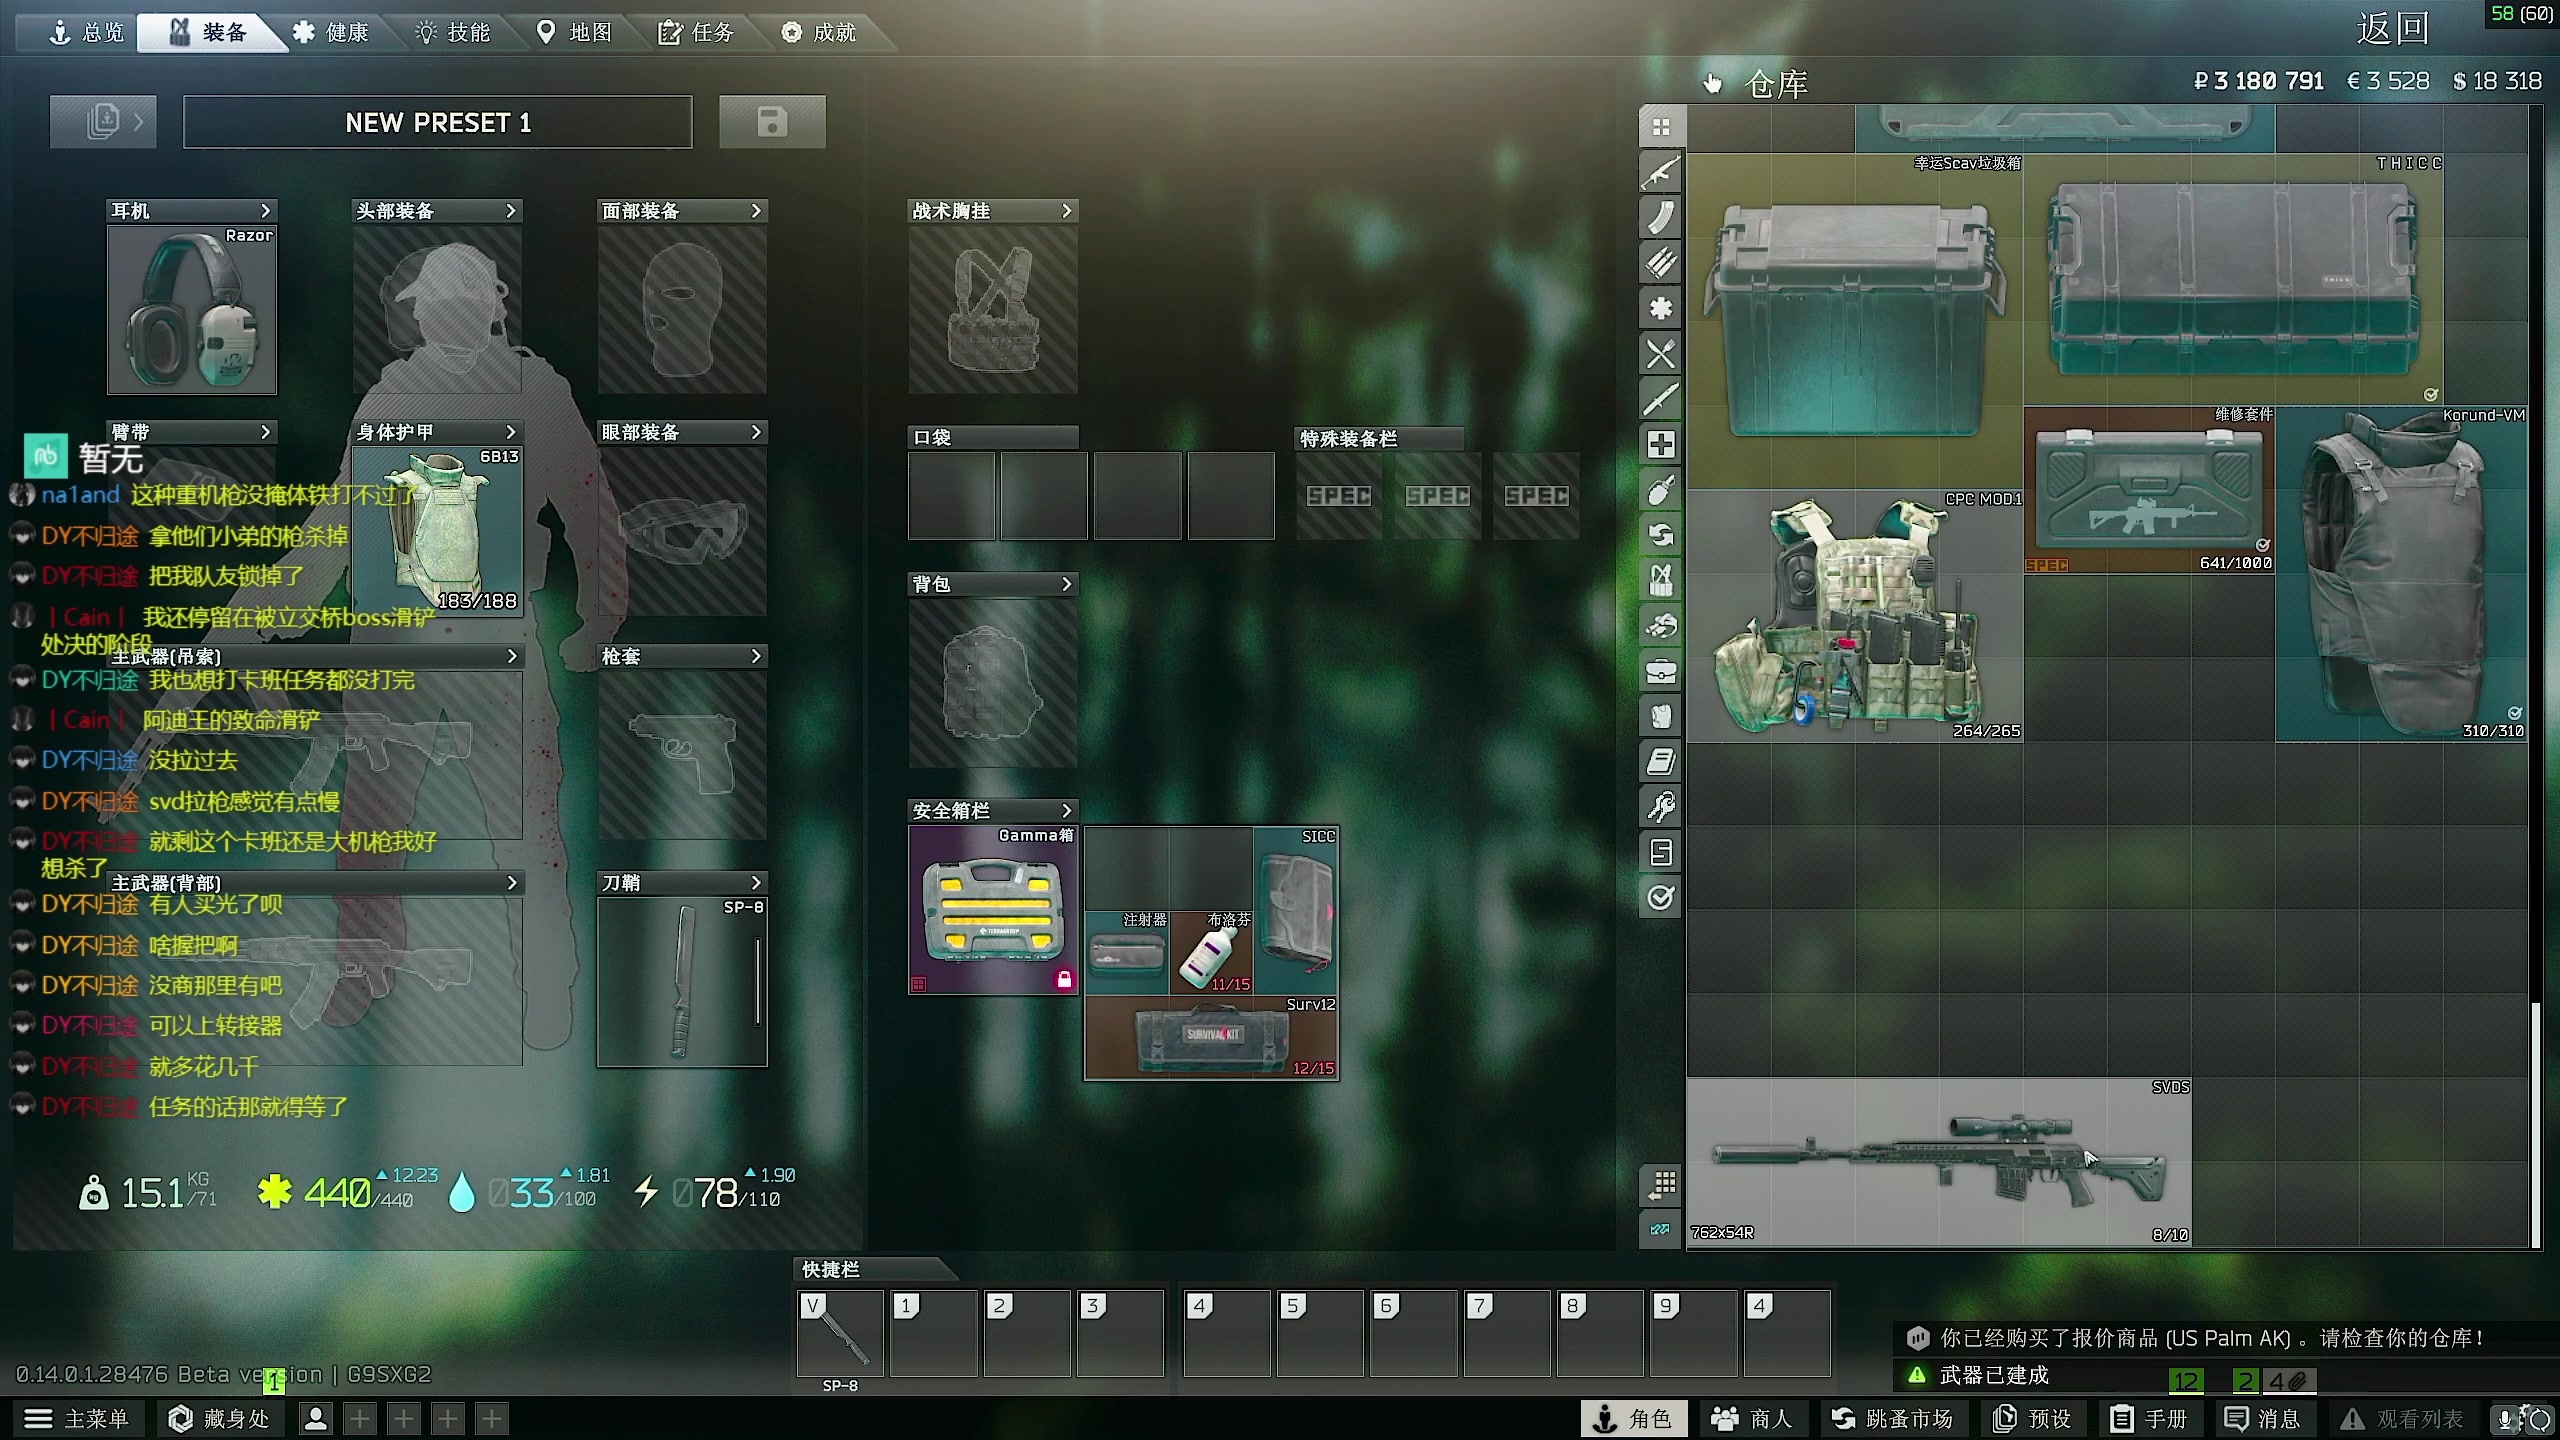Filter stash by body armor icon
Screen dimensions: 2560x1440
(1661, 716)
